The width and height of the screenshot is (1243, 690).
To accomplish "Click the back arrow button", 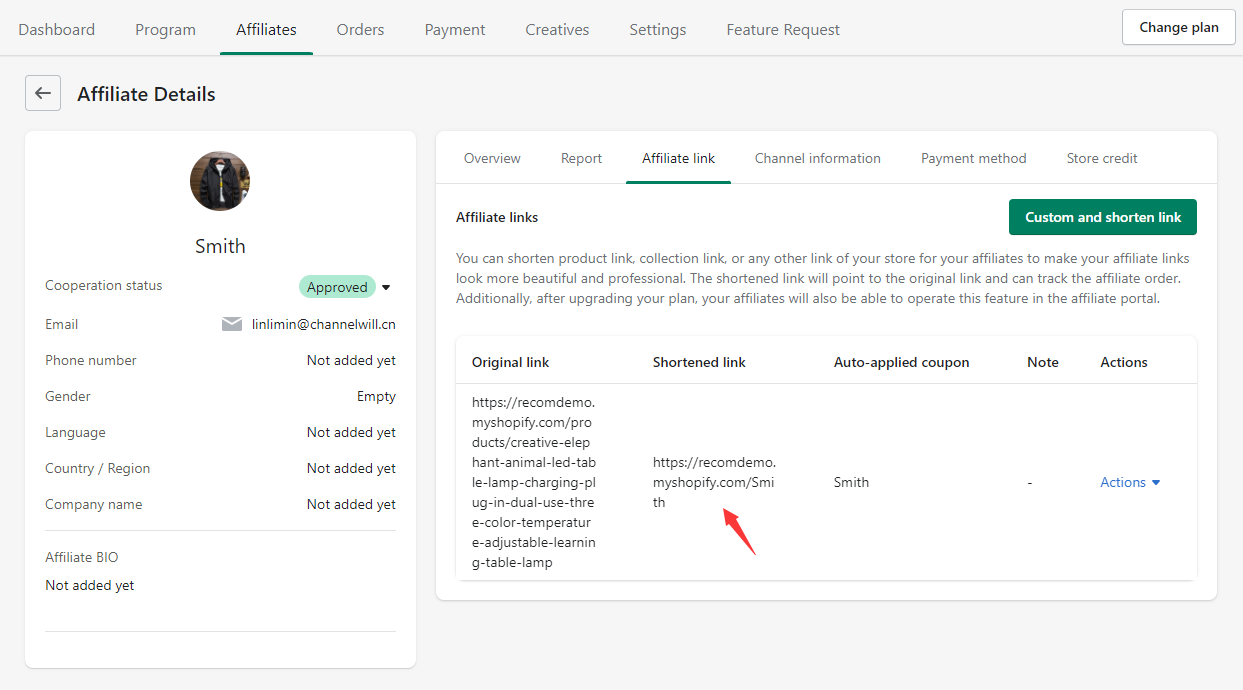I will click(x=43, y=93).
